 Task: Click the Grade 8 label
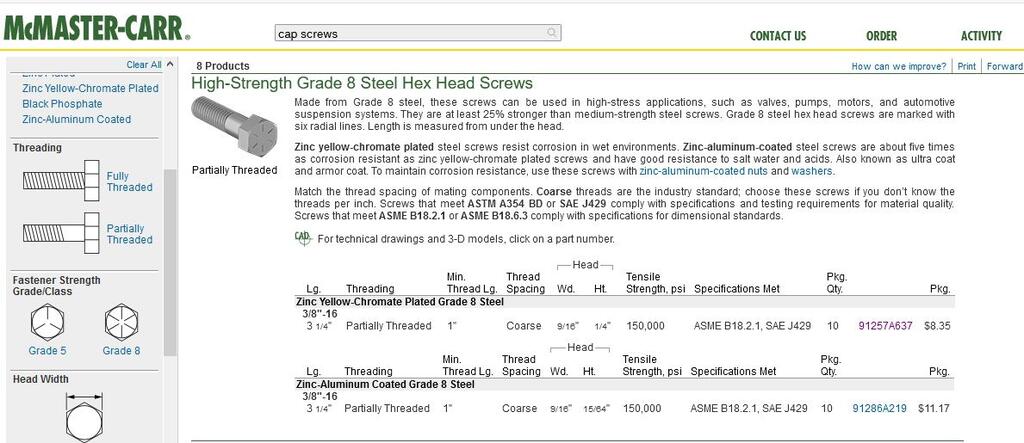(121, 351)
